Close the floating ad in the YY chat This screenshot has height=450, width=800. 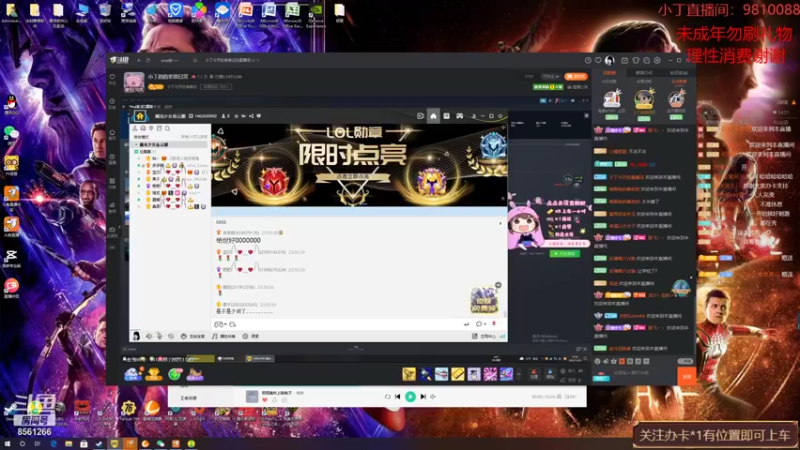coord(498,285)
